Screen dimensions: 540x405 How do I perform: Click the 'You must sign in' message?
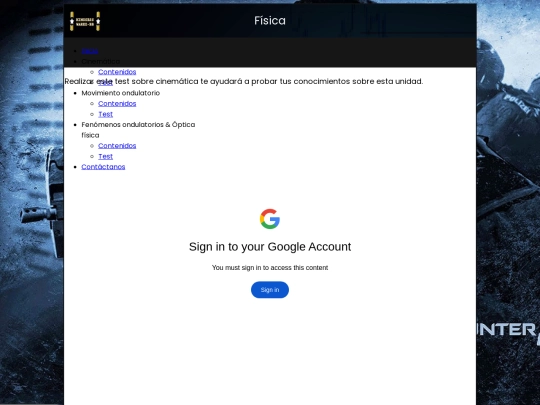click(x=270, y=268)
